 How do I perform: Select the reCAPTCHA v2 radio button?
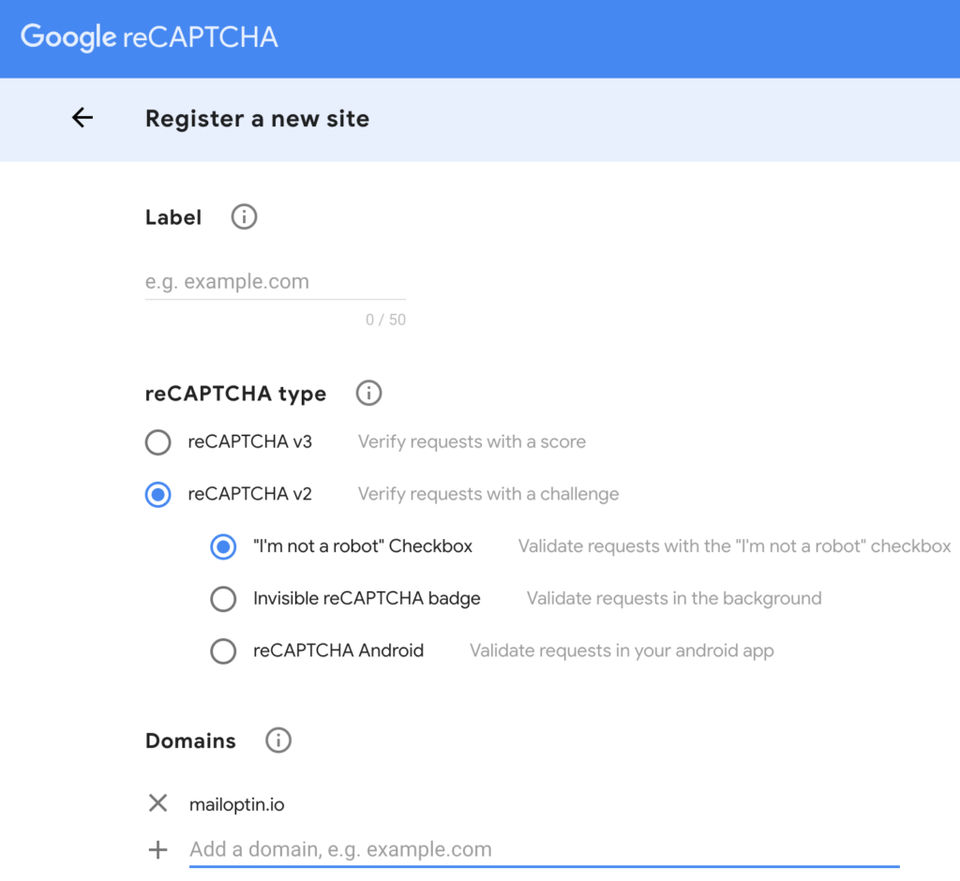(158, 494)
